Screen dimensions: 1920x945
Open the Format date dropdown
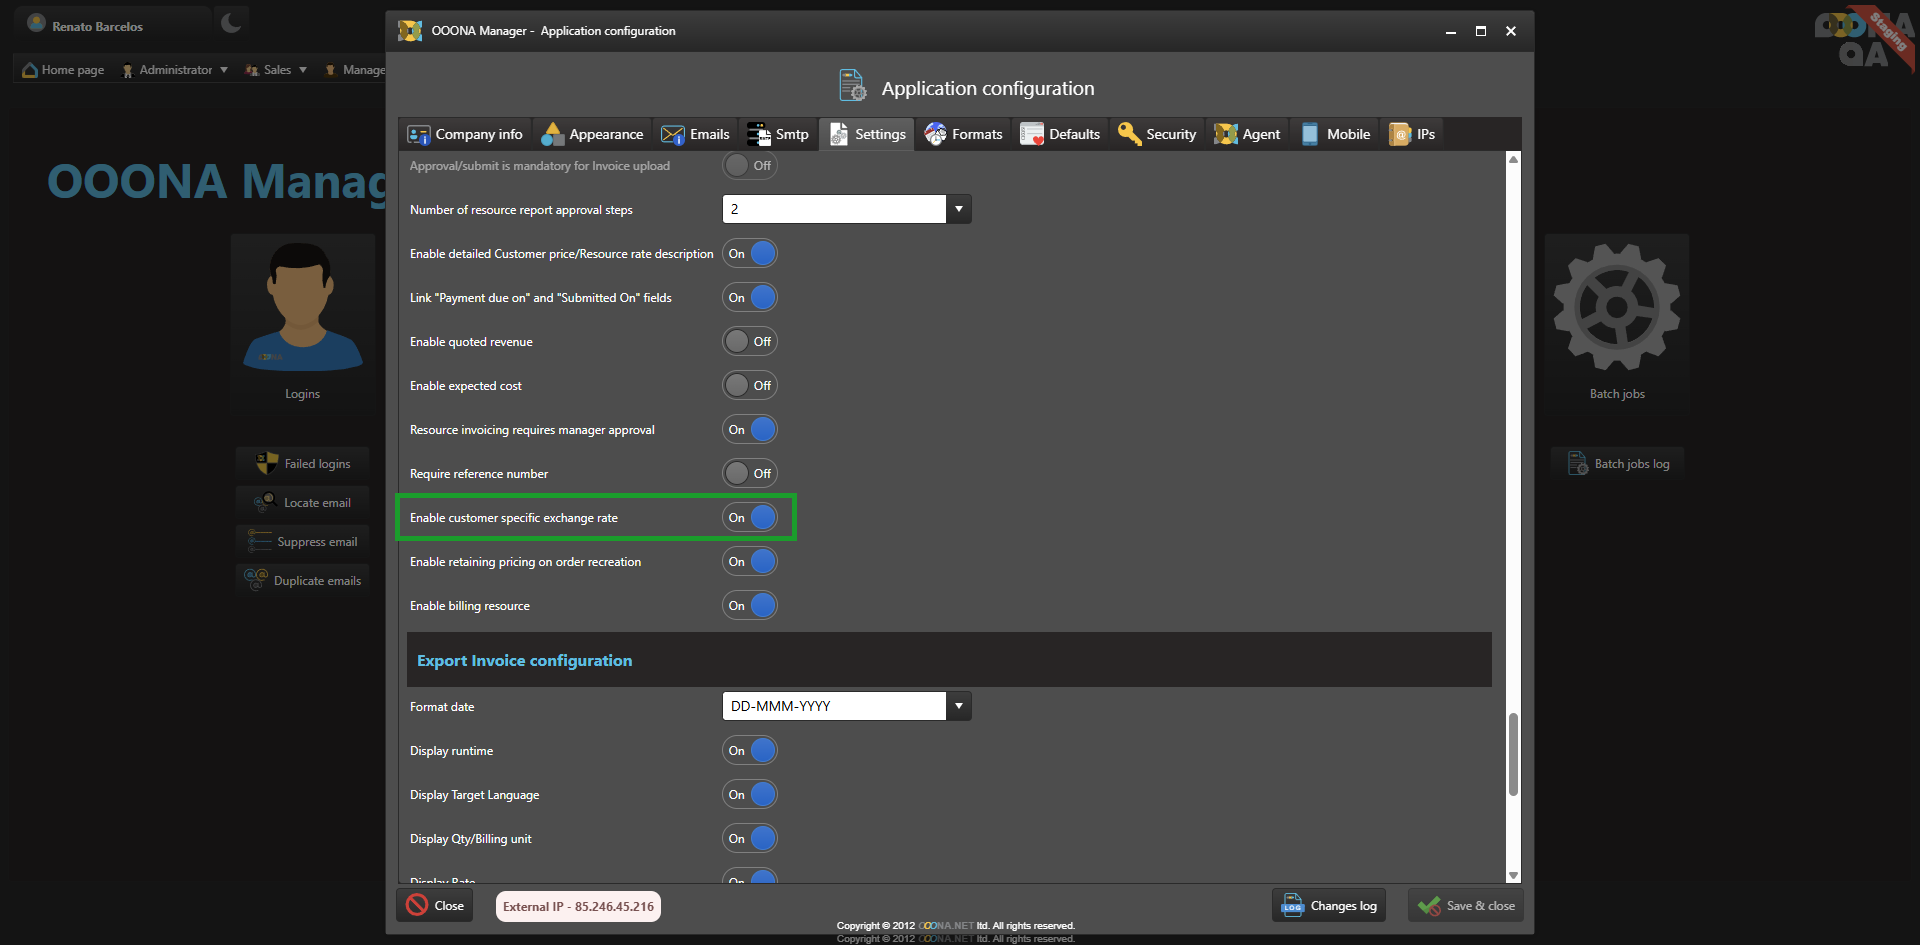tap(958, 706)
